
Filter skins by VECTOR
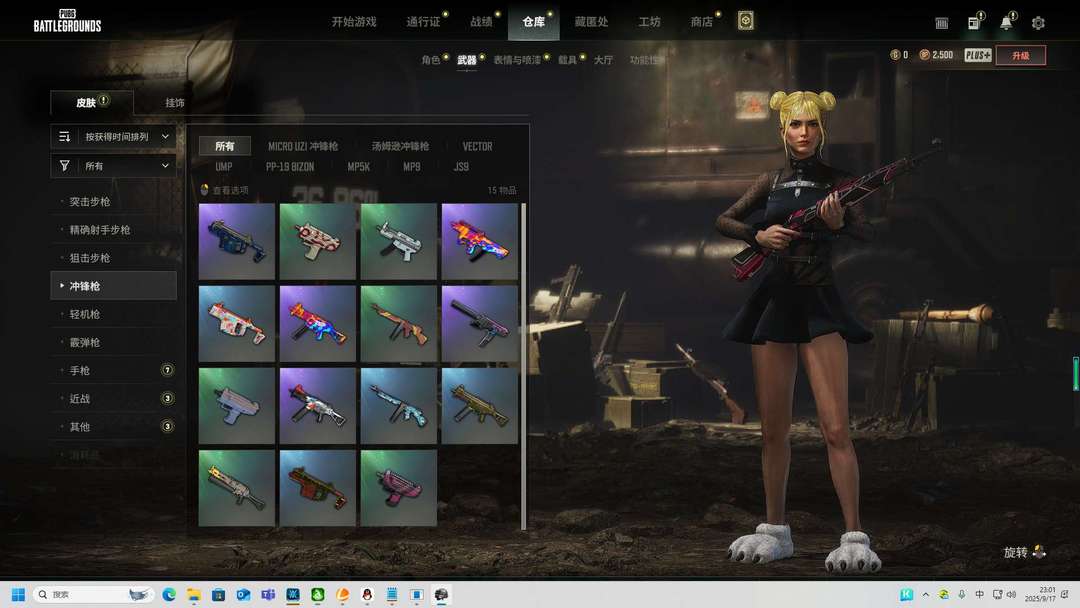[x=477, y=146]
